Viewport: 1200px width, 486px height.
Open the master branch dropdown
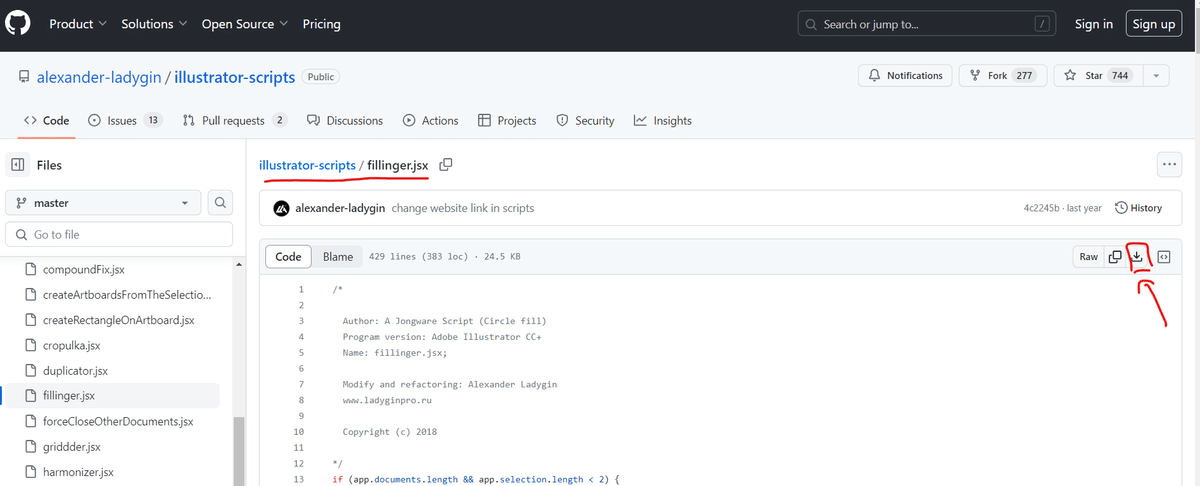(x=104, y=203)
